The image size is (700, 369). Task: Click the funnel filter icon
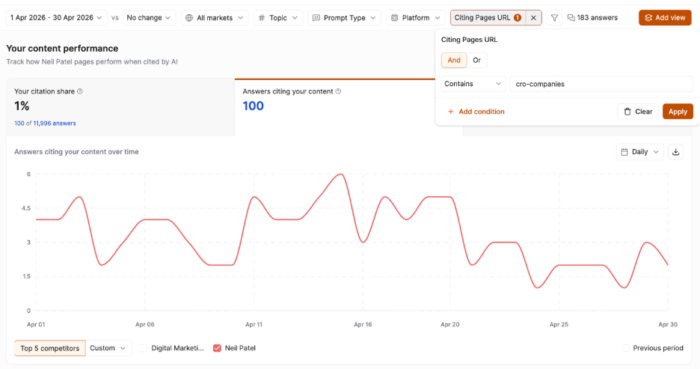pyautogui.click(x=554, y=18)
